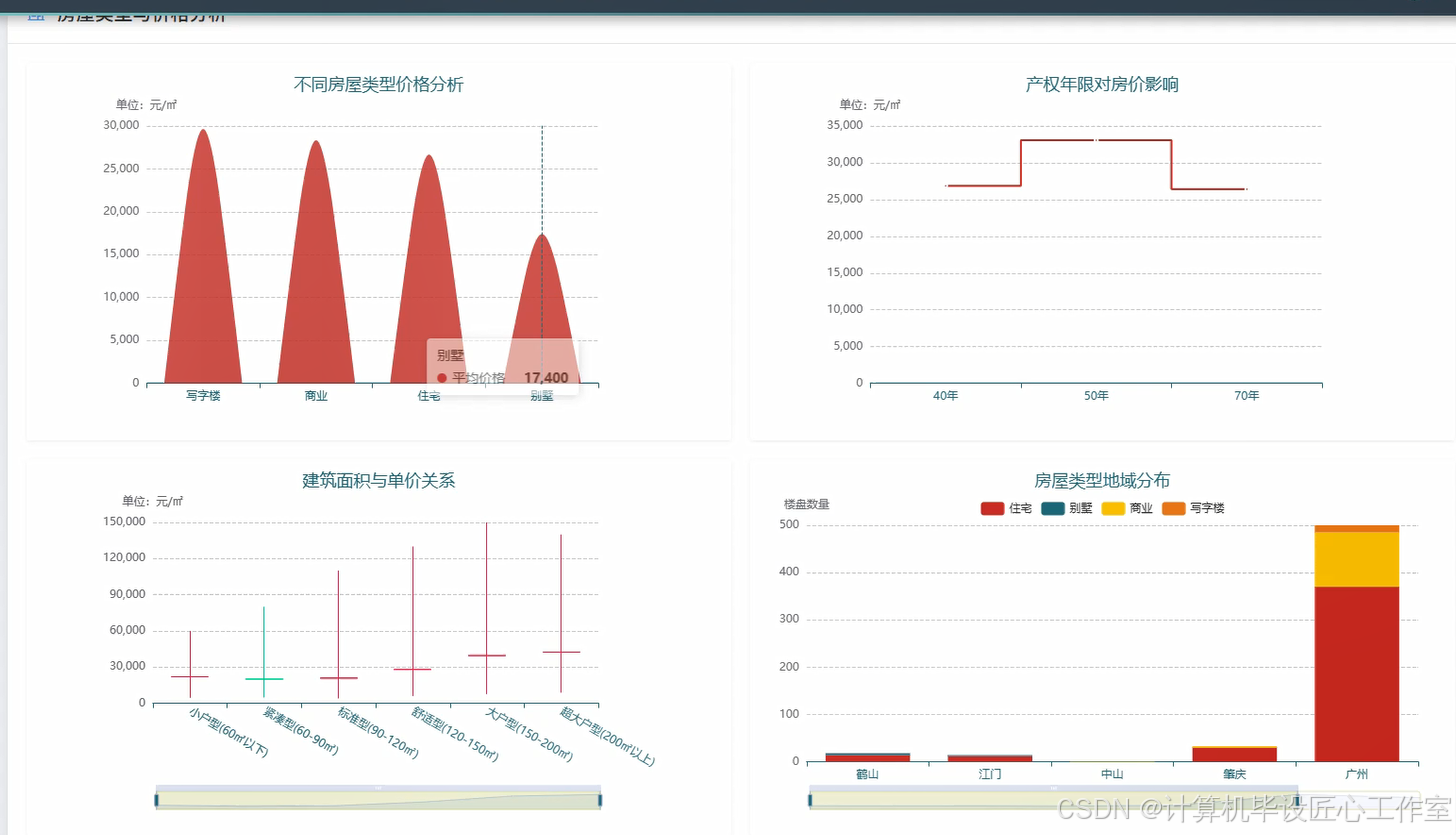Click the 舒适型(120-150㎡) axis label
This screenshot has width=1456, height=835.
click(456, 735)
